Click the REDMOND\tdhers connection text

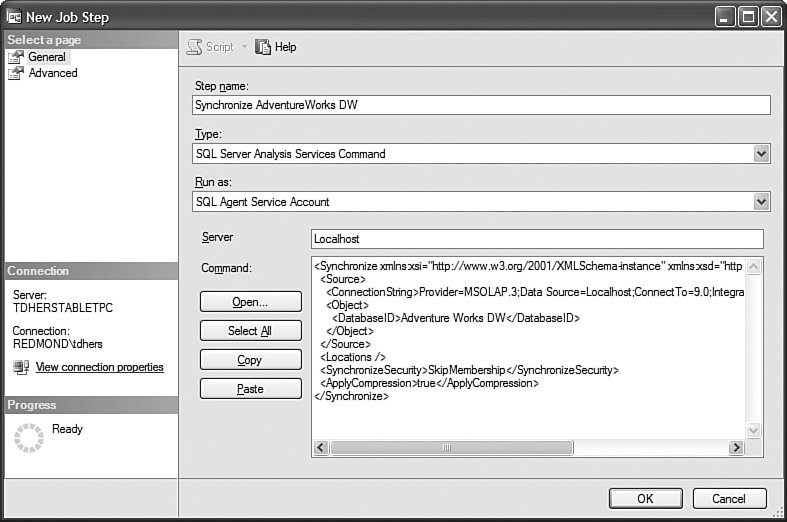[x=58, y=344]
